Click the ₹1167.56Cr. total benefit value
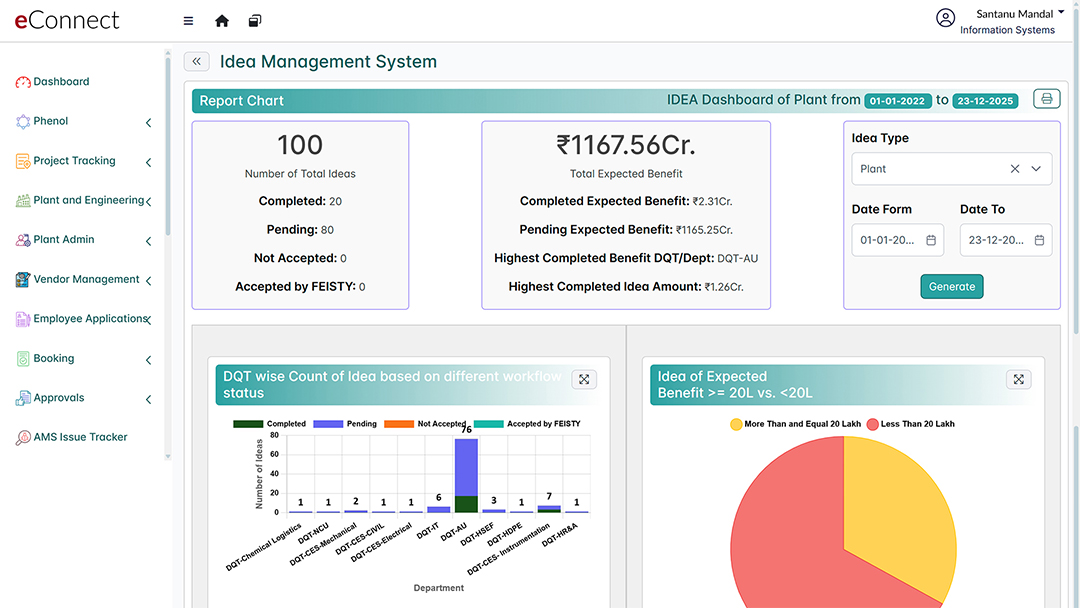1080x608 pixels. [x=625, y=145]
